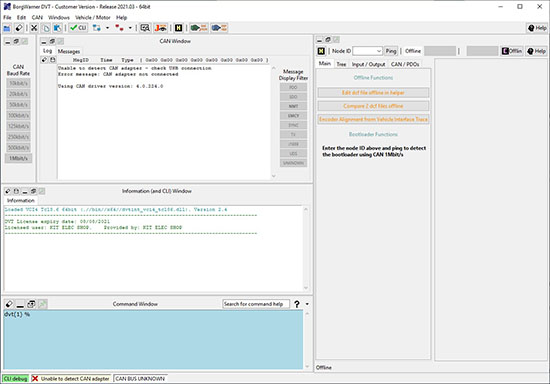Select 250kbit/s CAN baud rate

point(18,137)
